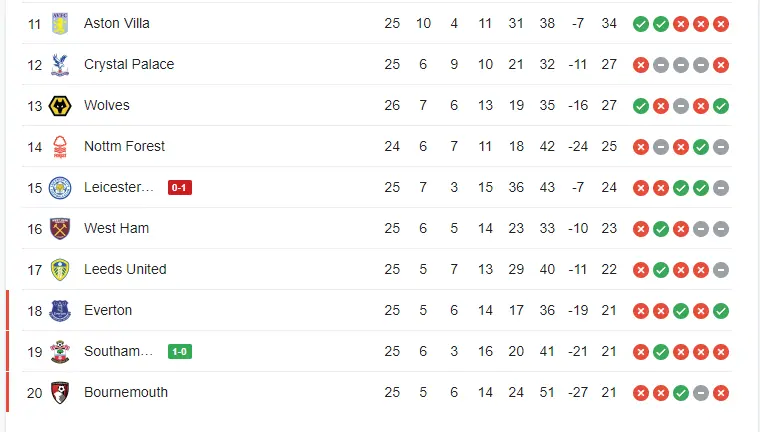The width and height of the screenshot is (760, 432).
Task: Click the Leeds United club crest
Action: coord(61,269)
